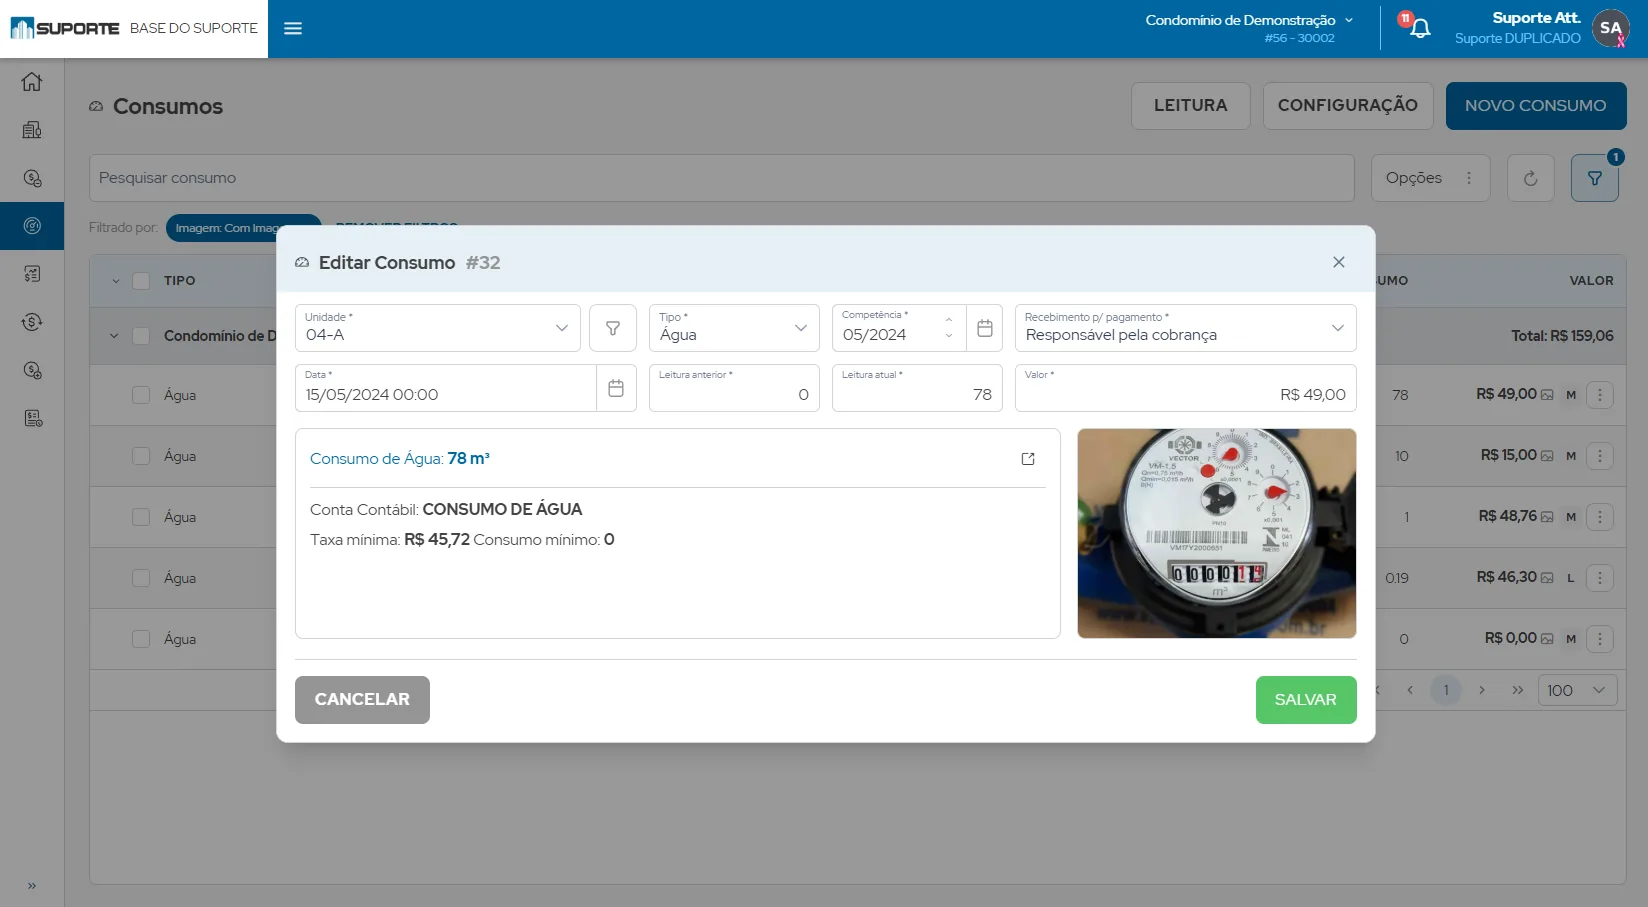Click the filter icon next to Unidade
This screenshot has width=1648, height=907.
(613, 328)
